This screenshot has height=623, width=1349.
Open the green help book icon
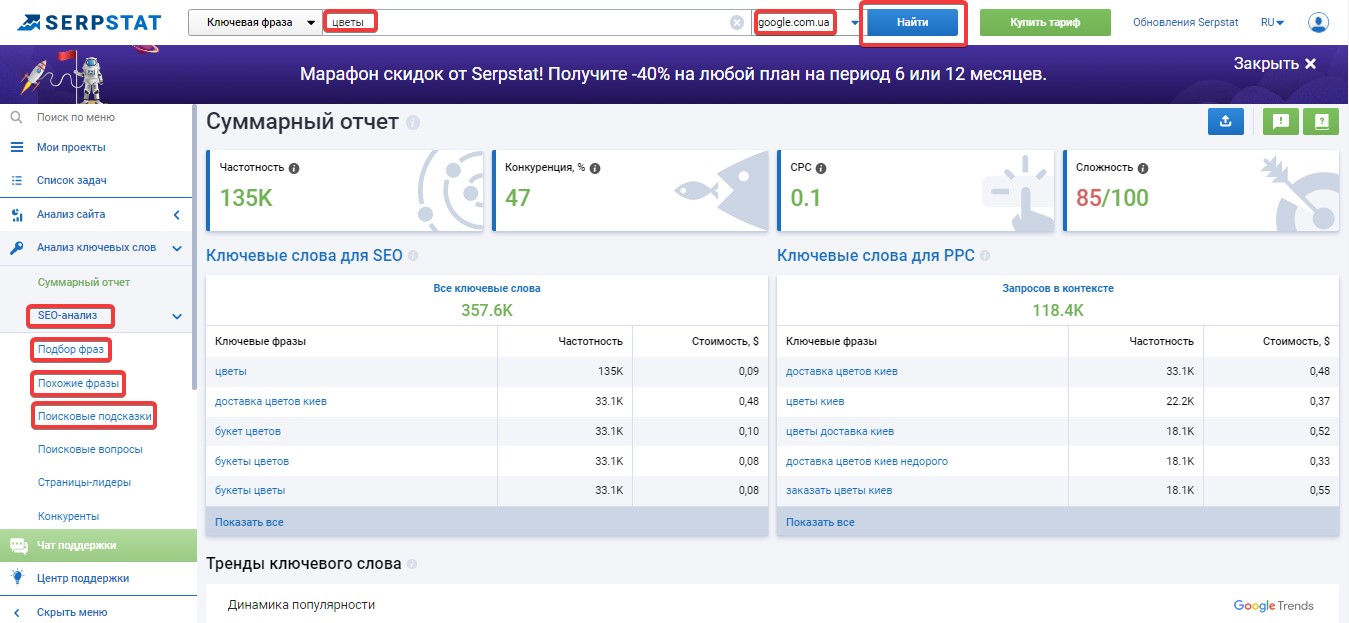pos(1321,122)
